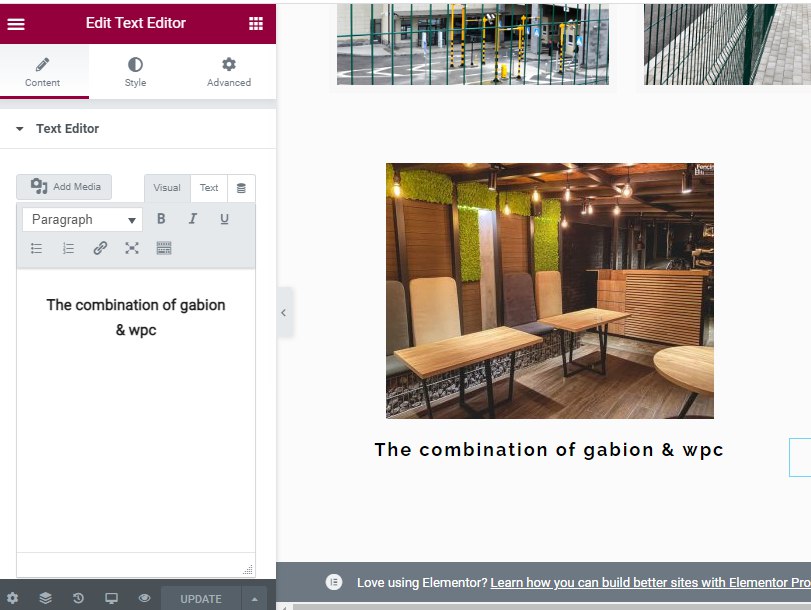Click inside the text editor content area
This screenshot has height=610, width=811.
tap(136, 410)
